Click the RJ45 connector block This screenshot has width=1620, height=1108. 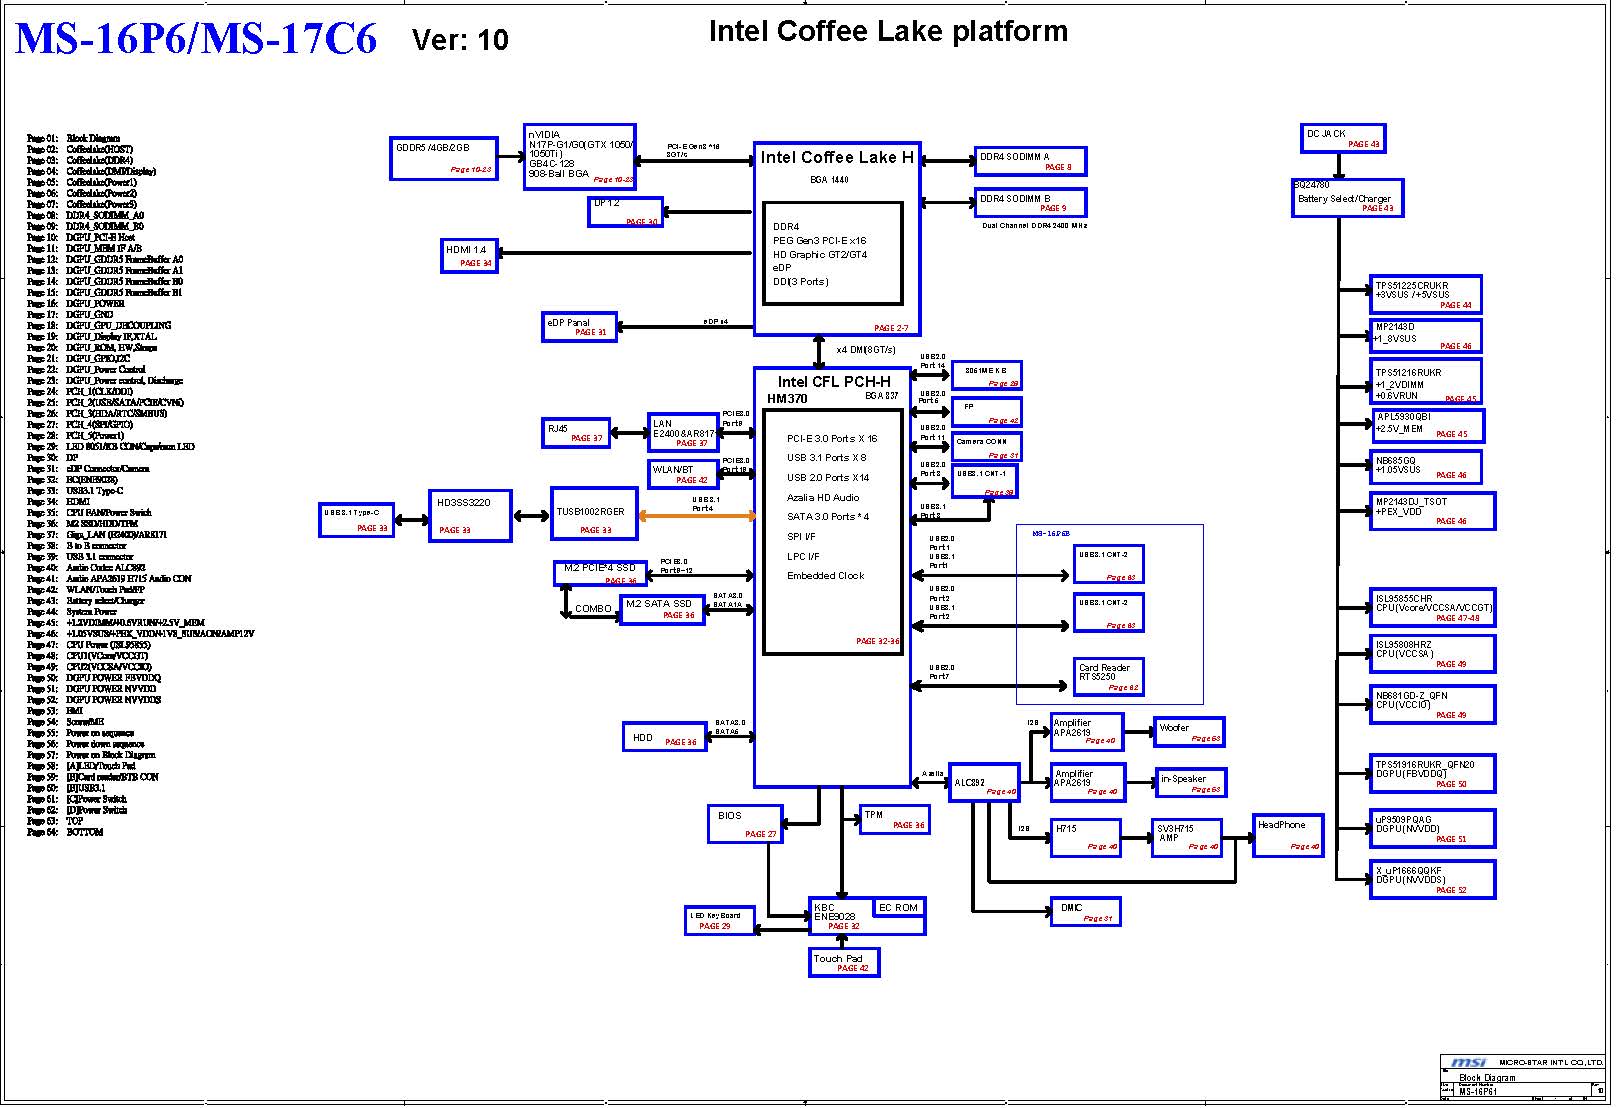tap(576, 433)
